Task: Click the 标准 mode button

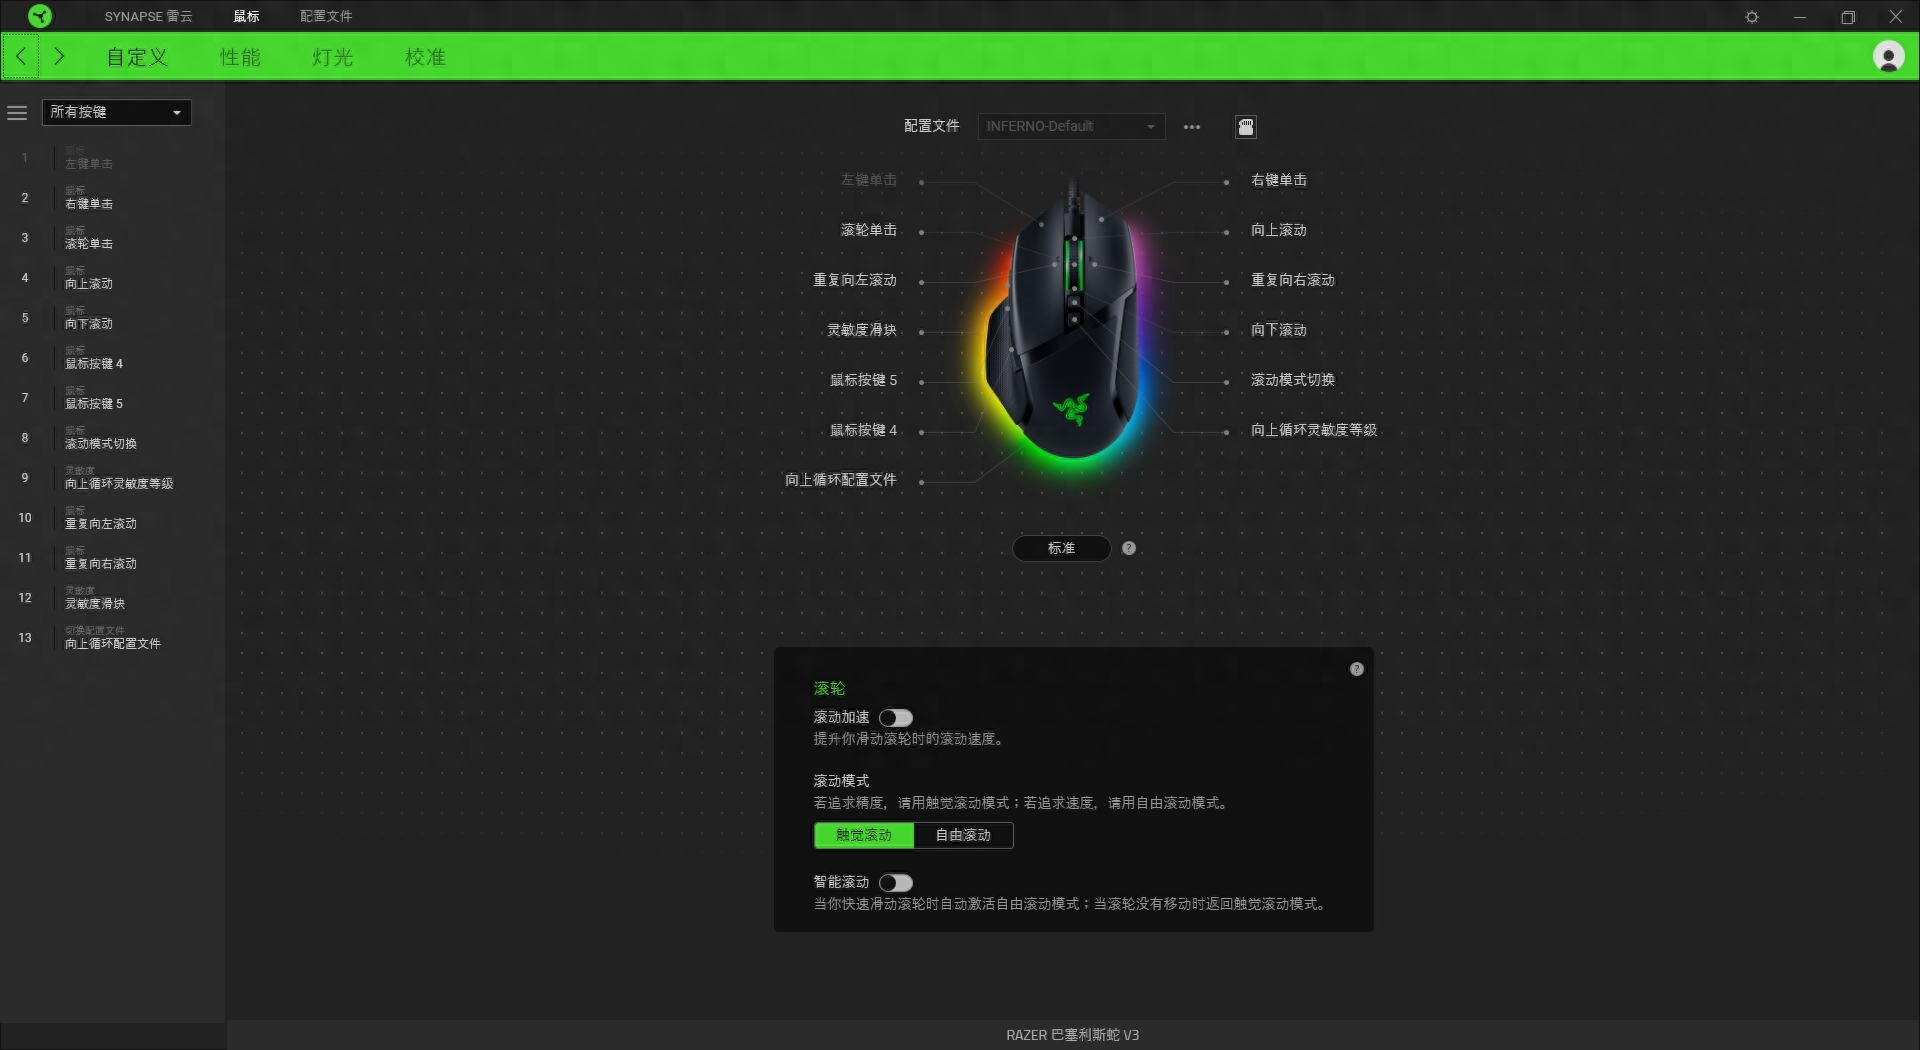Action: [1061, 548]
